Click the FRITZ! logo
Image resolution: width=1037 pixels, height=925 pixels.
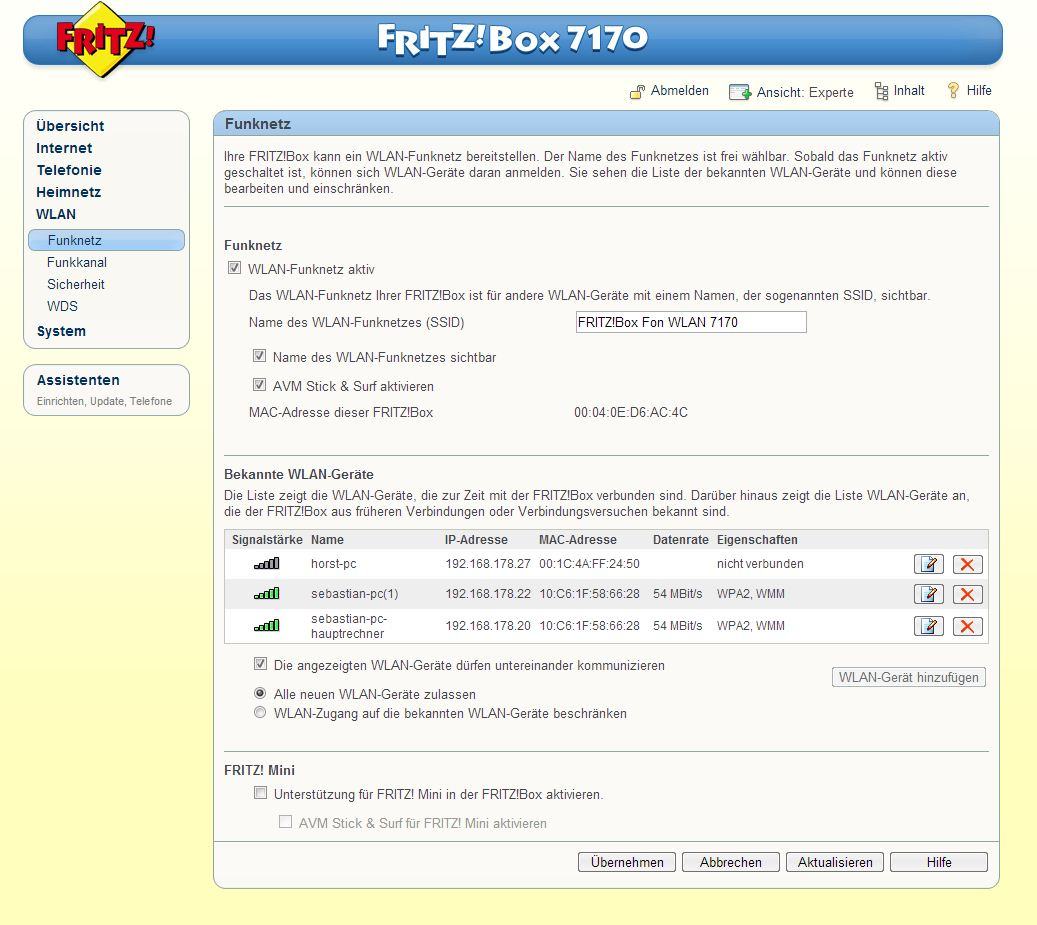coord(104,40)
